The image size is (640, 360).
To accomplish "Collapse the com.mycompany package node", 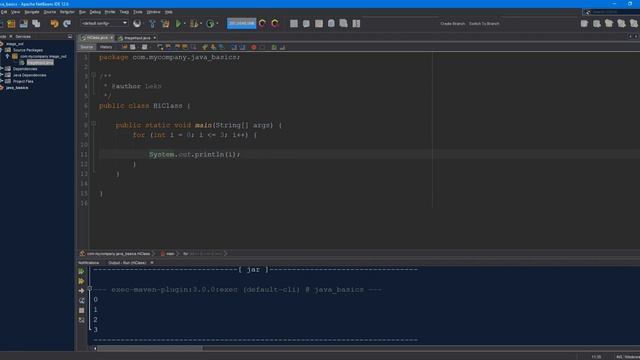I will (7, 56).
